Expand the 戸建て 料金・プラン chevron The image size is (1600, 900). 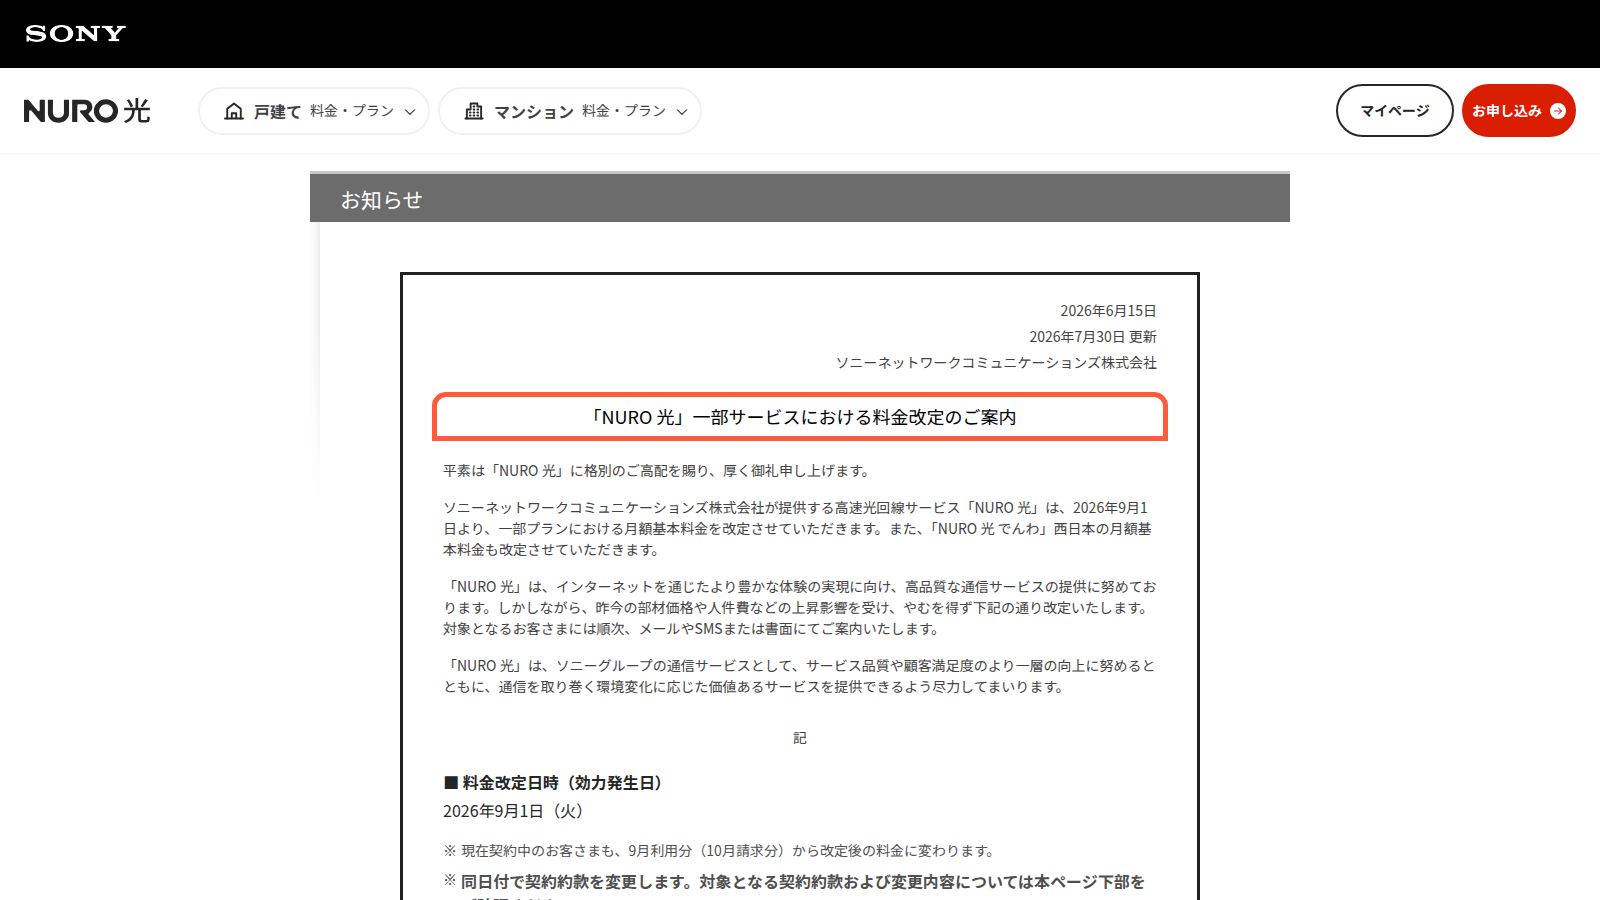coord(409,112)
